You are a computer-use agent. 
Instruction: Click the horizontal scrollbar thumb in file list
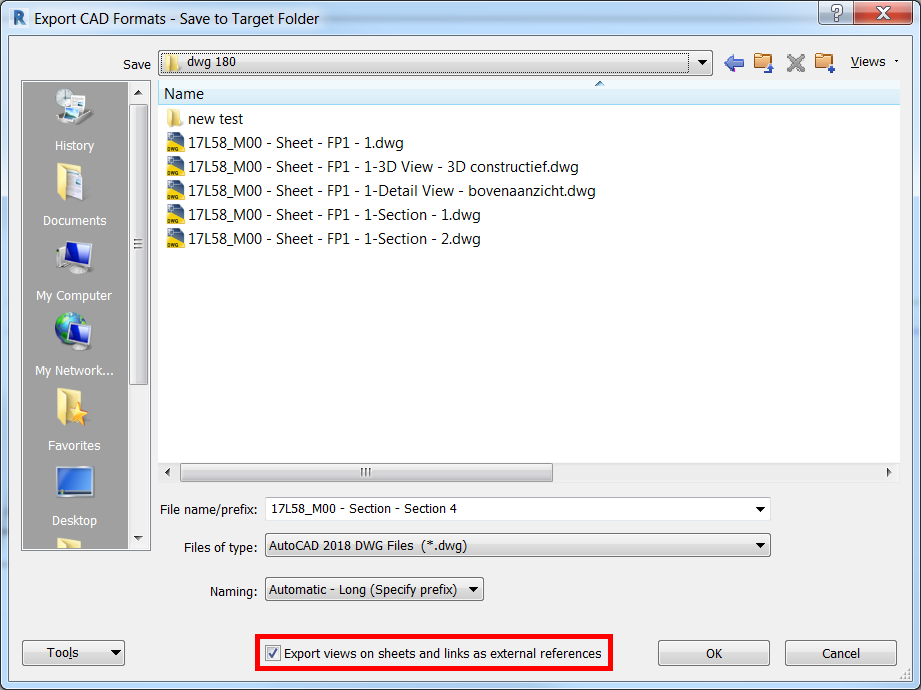coord(366,472)
